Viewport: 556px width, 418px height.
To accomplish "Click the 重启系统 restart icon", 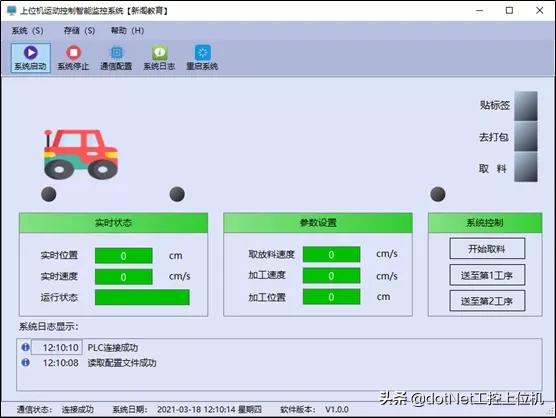I will [202, 58].
